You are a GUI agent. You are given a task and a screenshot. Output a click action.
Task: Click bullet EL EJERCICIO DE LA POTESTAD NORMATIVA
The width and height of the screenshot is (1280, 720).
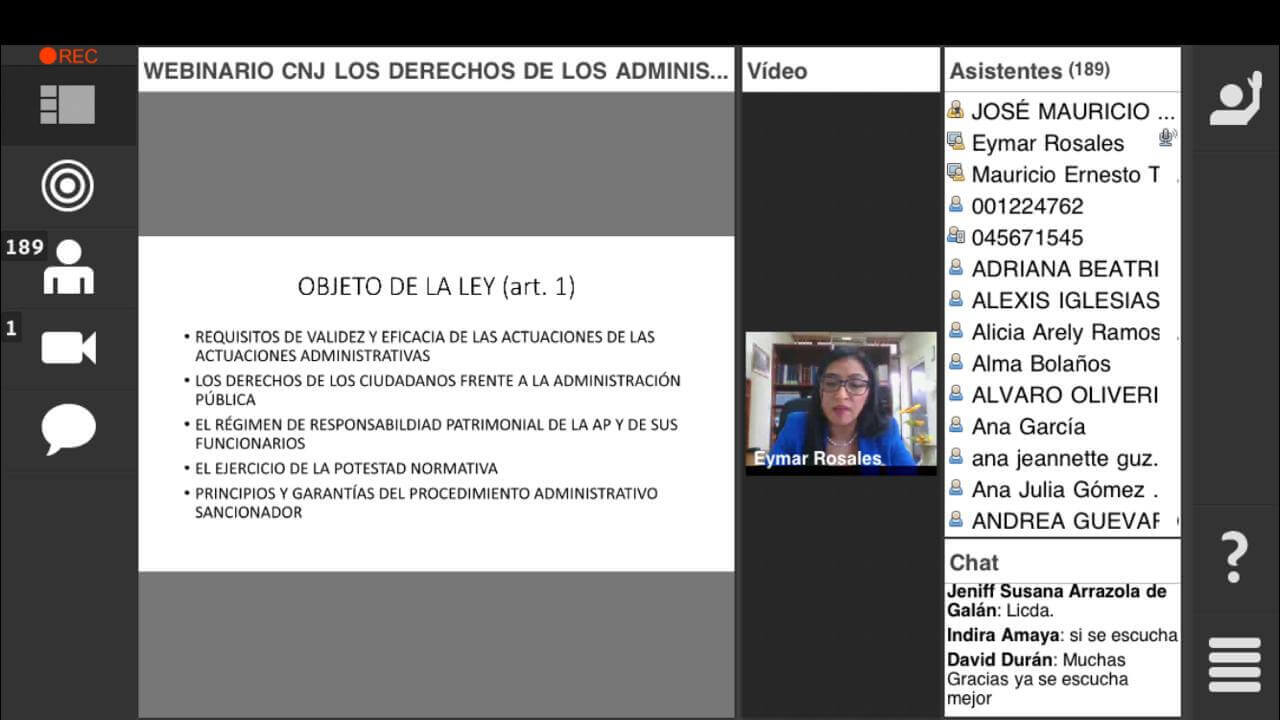click(340, 468)
